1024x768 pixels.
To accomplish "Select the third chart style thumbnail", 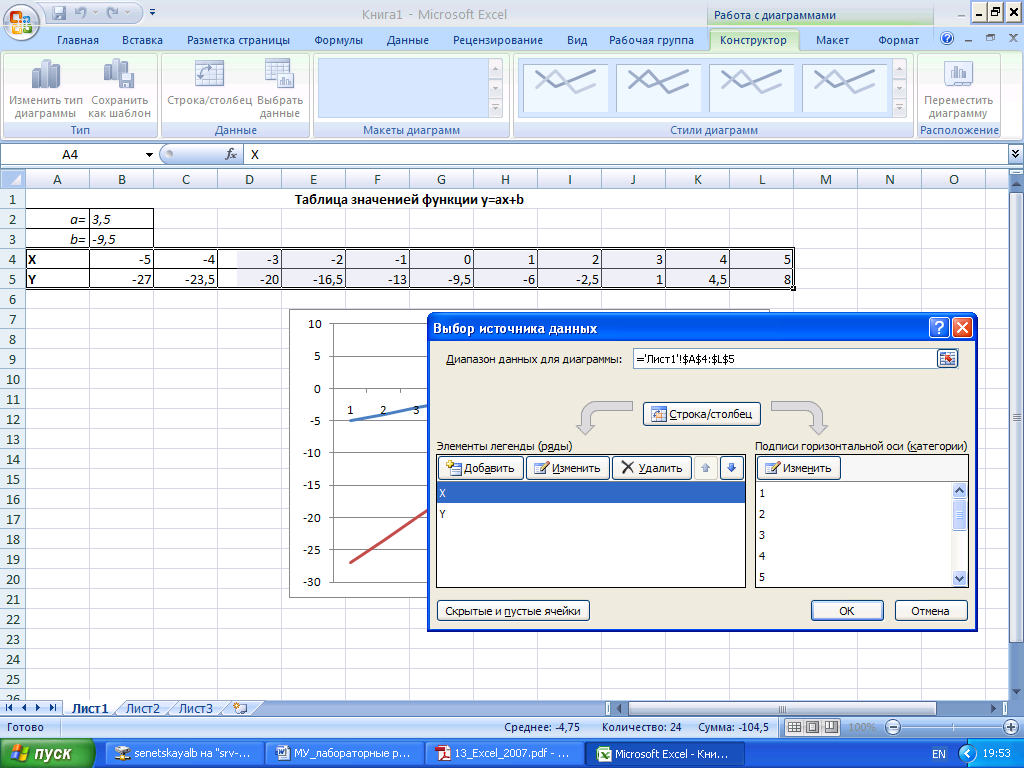I will point(751,88).
